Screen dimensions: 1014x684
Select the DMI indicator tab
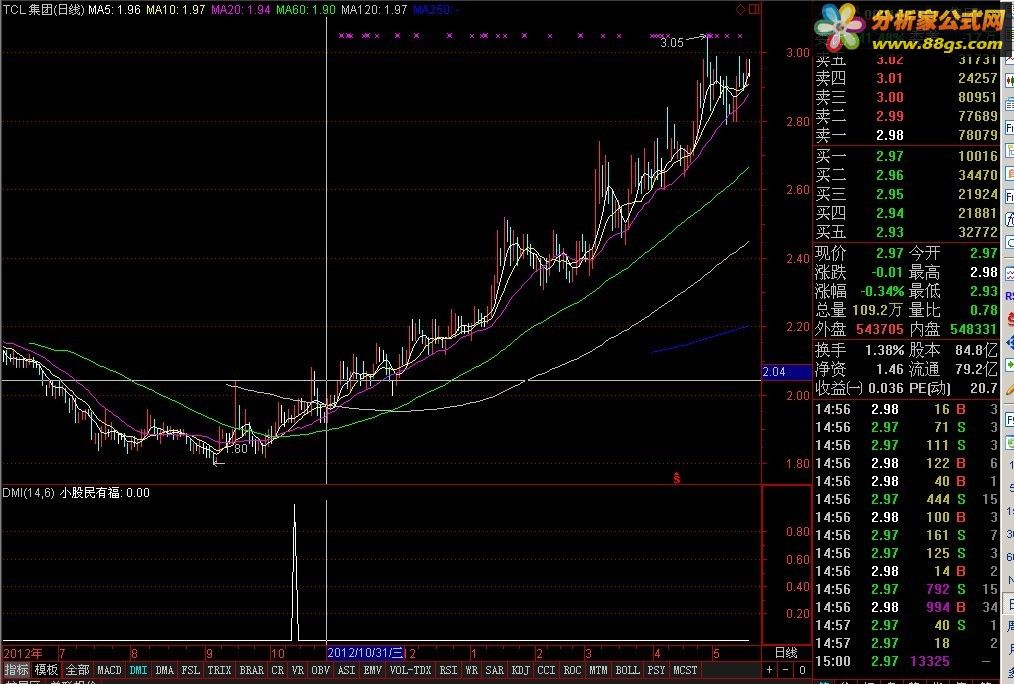(x=138, y=670)
